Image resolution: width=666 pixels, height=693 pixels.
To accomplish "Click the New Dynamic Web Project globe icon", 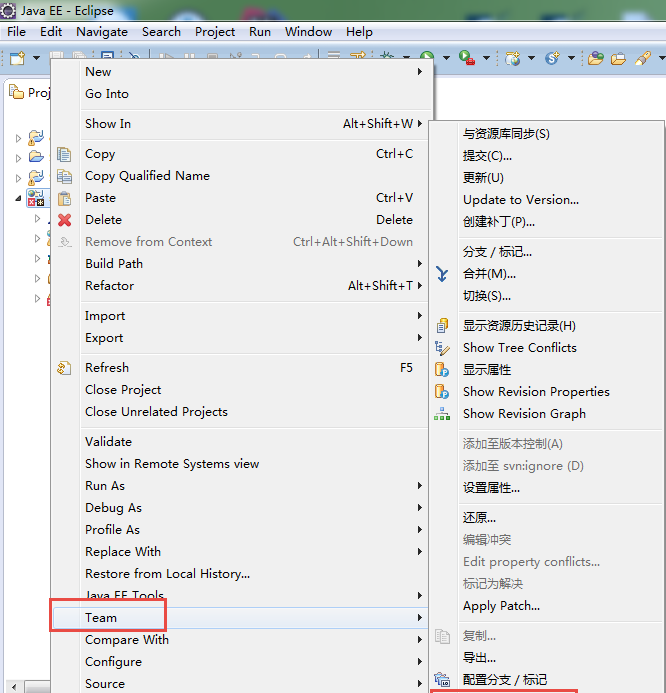I will [512, 58].
